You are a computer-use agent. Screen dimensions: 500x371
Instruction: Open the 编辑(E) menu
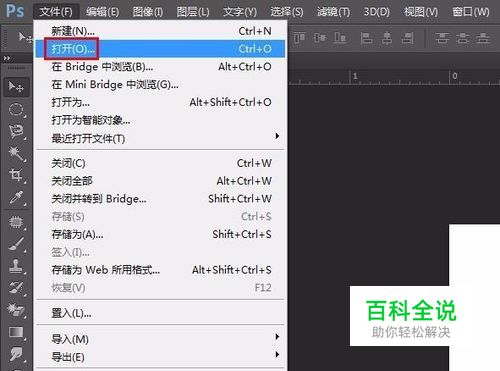tap(103, 12)
